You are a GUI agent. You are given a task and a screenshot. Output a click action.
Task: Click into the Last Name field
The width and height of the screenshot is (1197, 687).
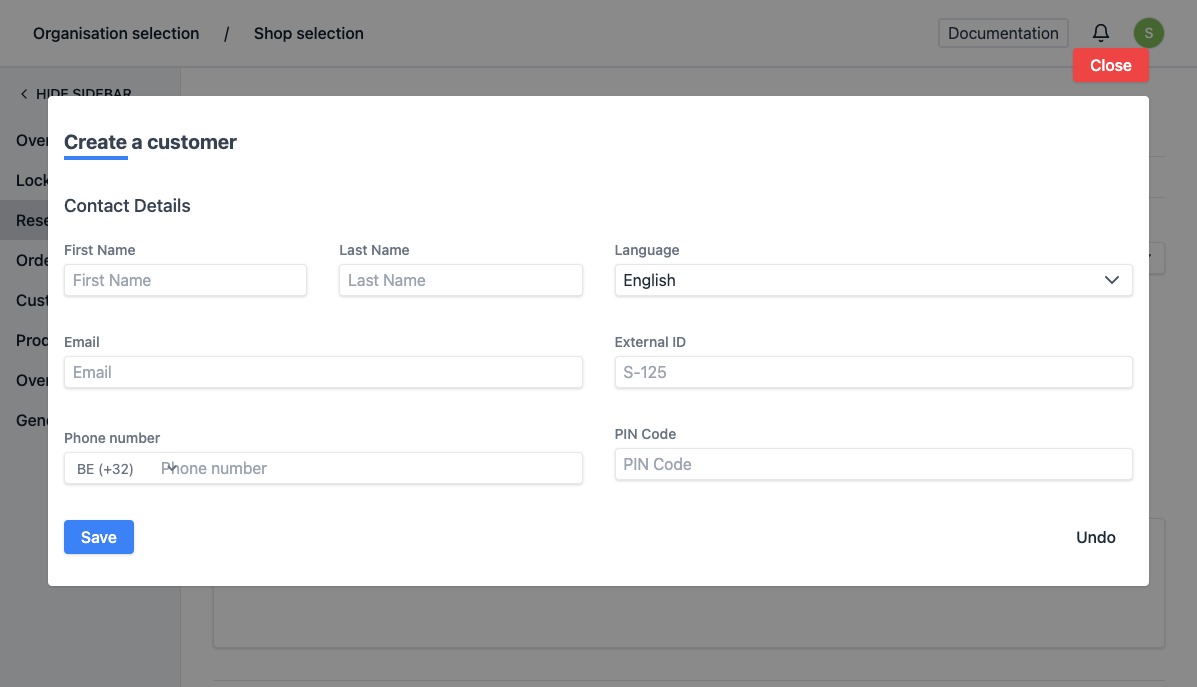pos(460,280)
